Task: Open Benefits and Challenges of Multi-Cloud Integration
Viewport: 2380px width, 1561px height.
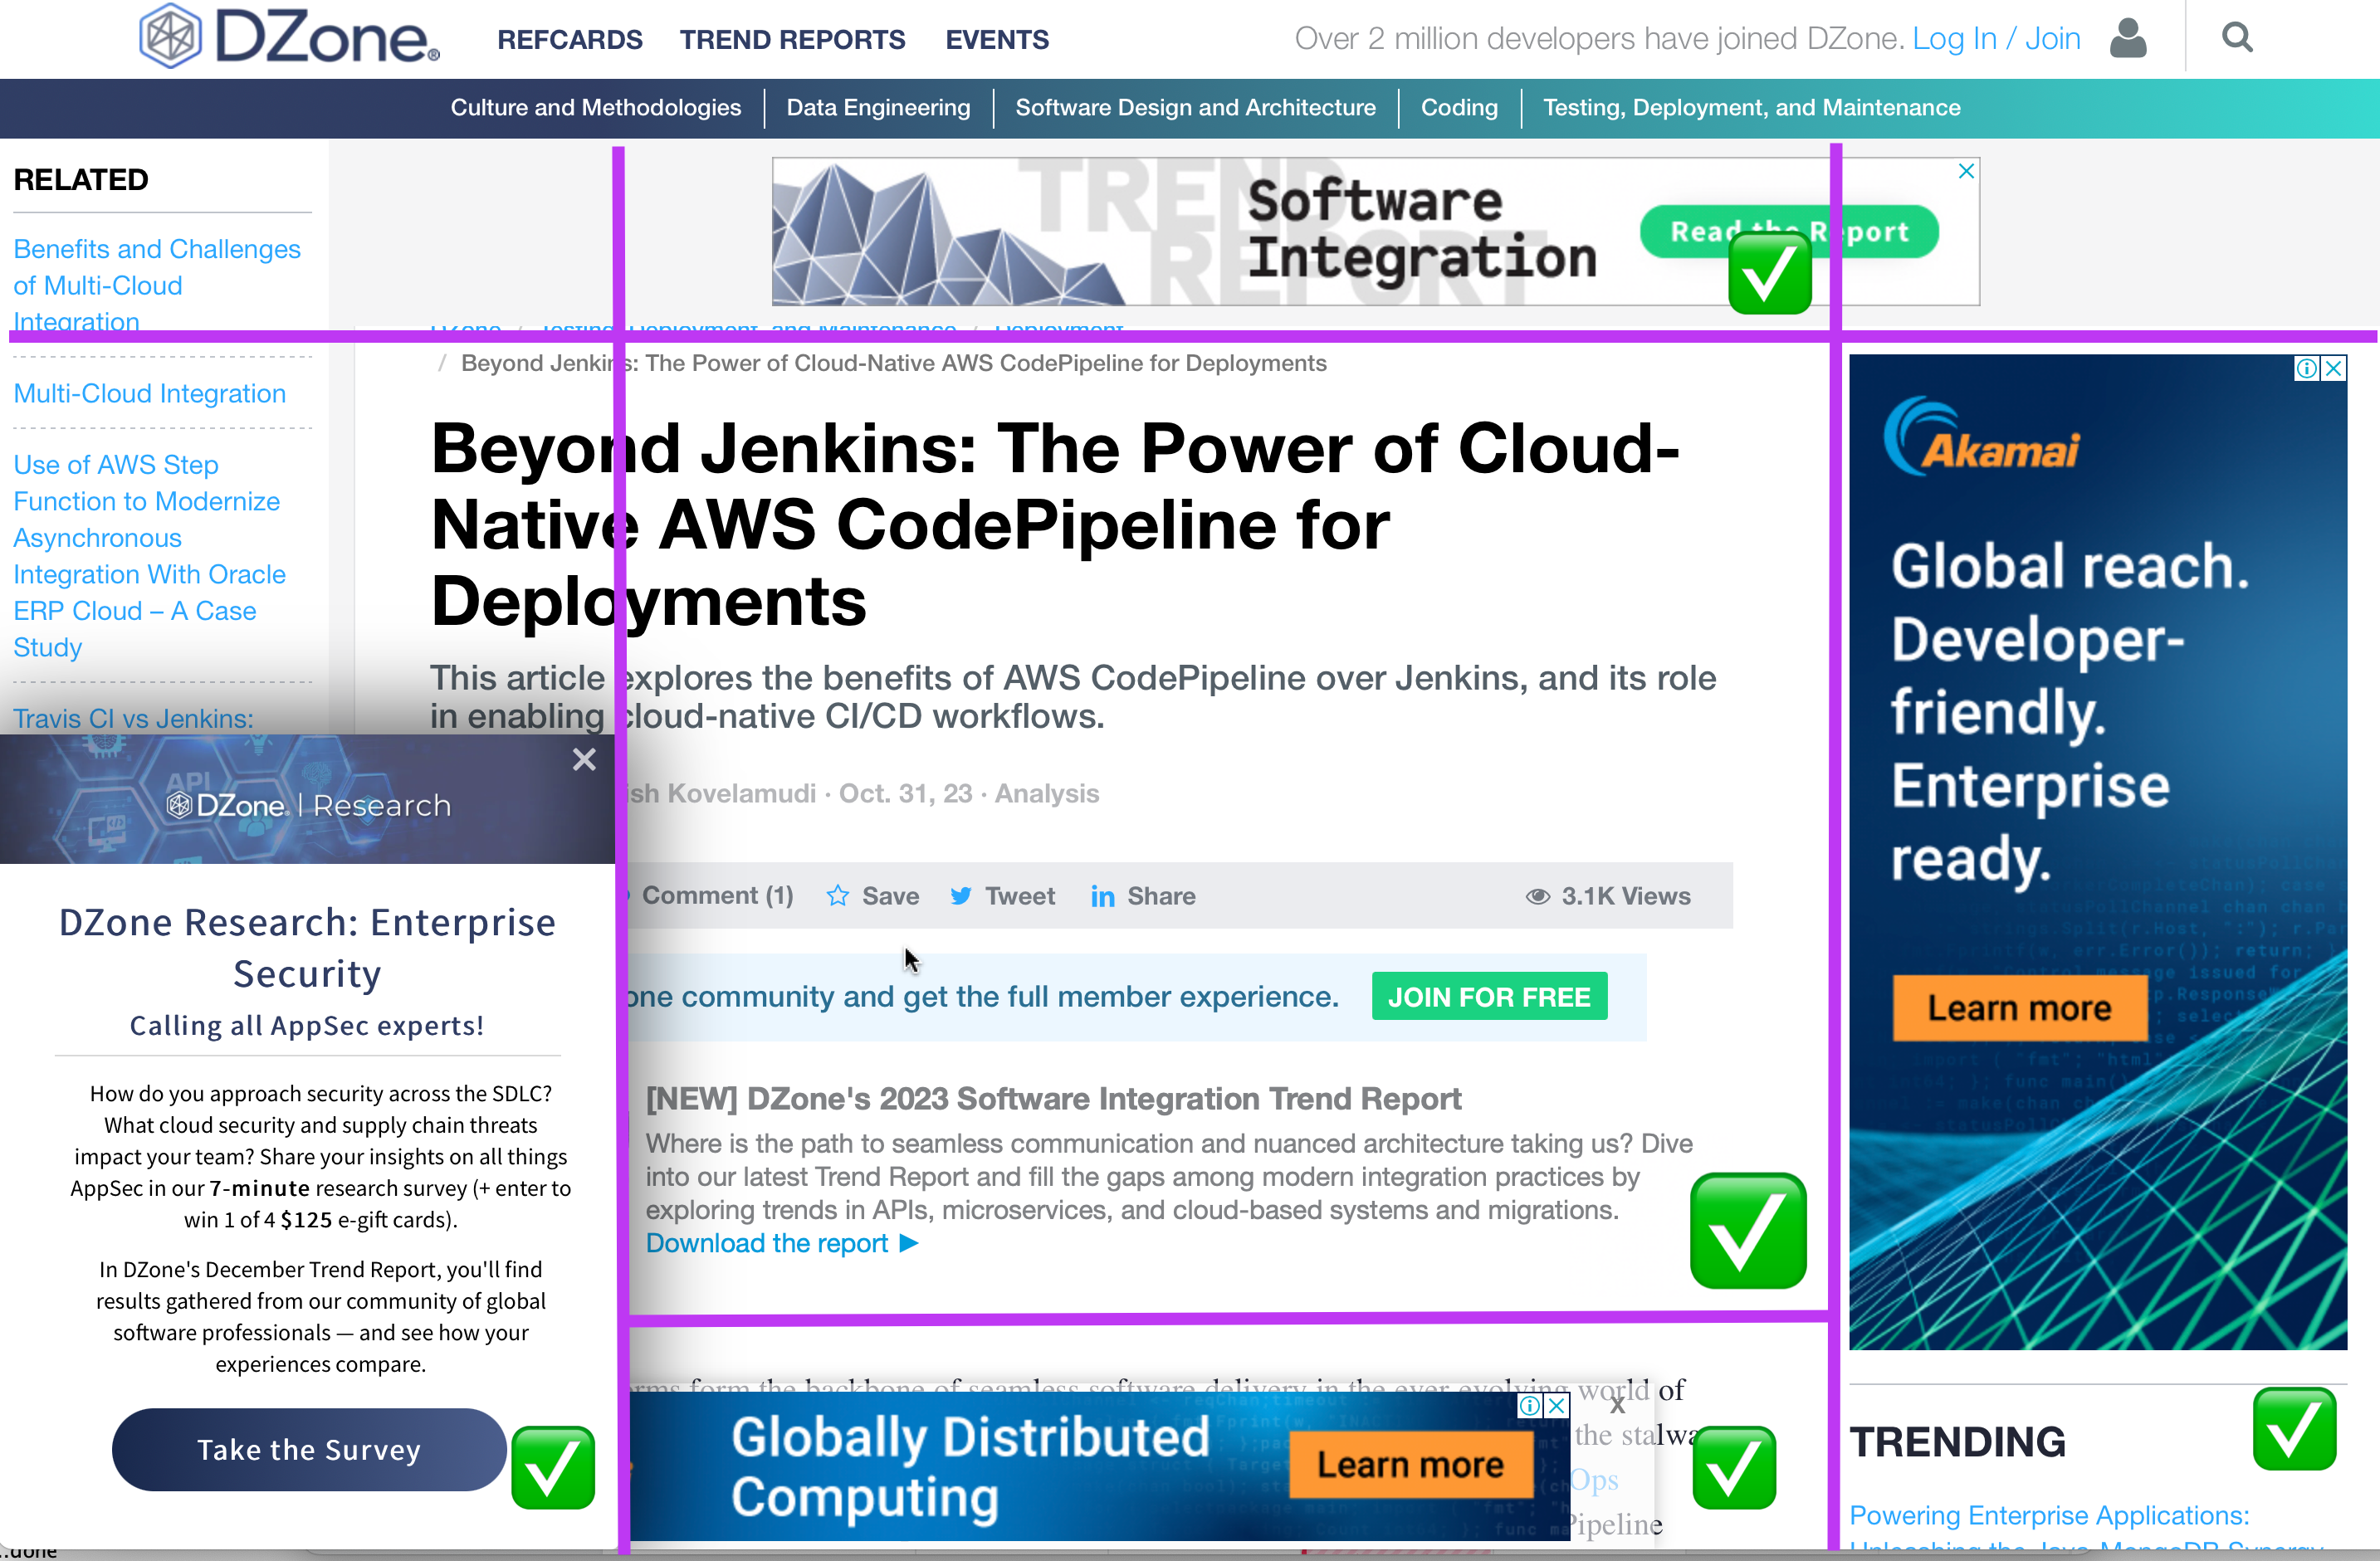Action: 157,285
